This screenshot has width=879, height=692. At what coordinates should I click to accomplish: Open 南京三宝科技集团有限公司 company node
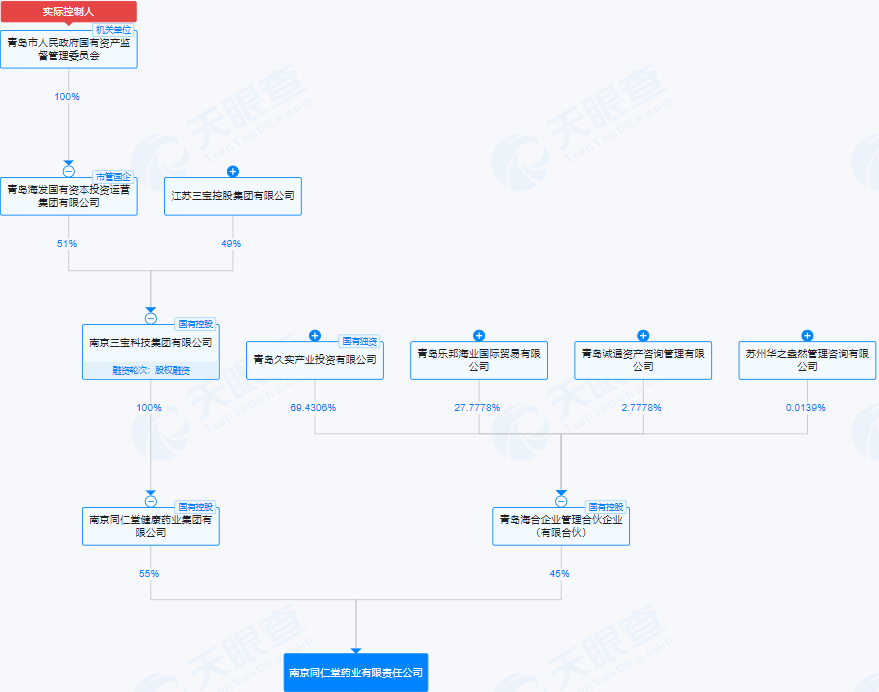[x=151, y=343]
